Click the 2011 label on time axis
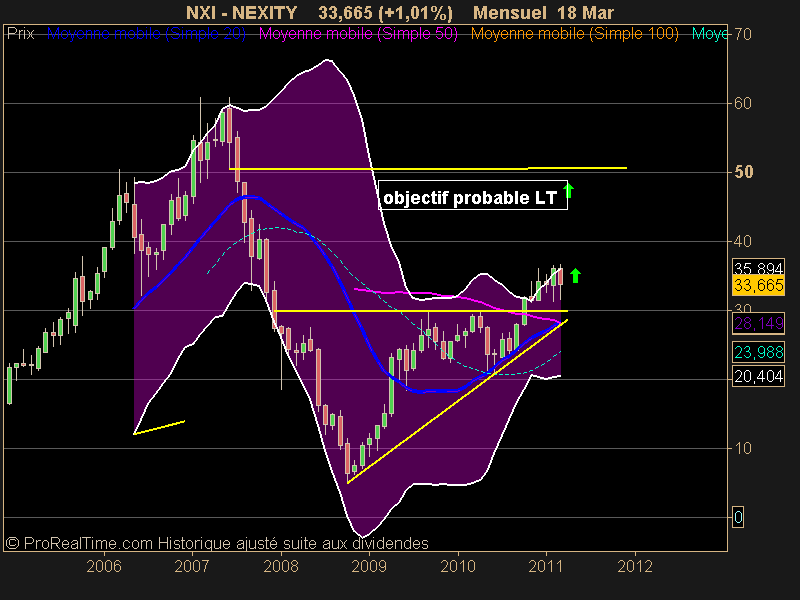Screen dimensions: 800x600 546,566
